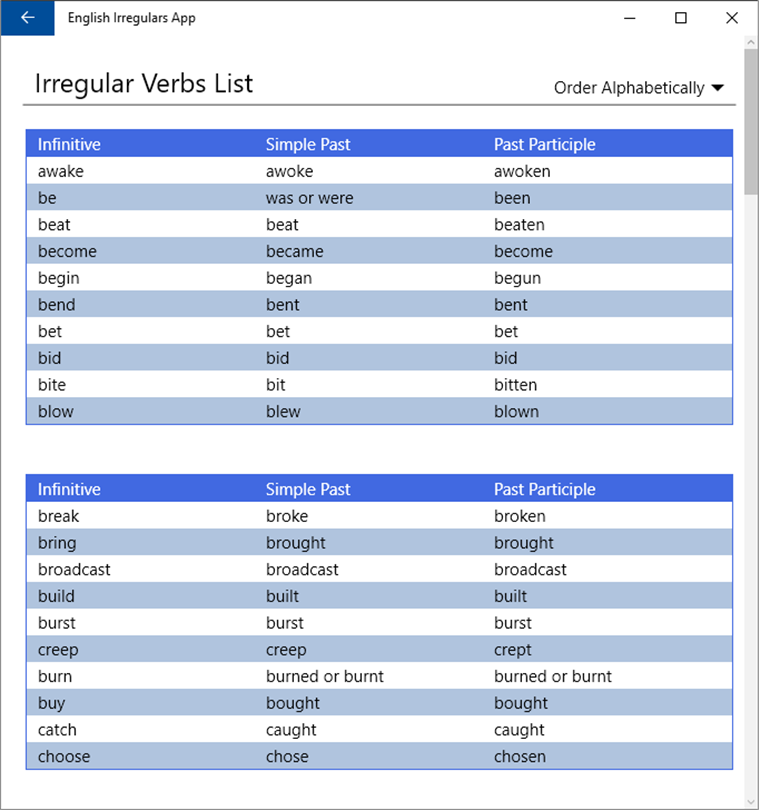Select the 'broadcast' infinitive row
Viewport: 759px width, 810px height.
click(x=74, y=569)
